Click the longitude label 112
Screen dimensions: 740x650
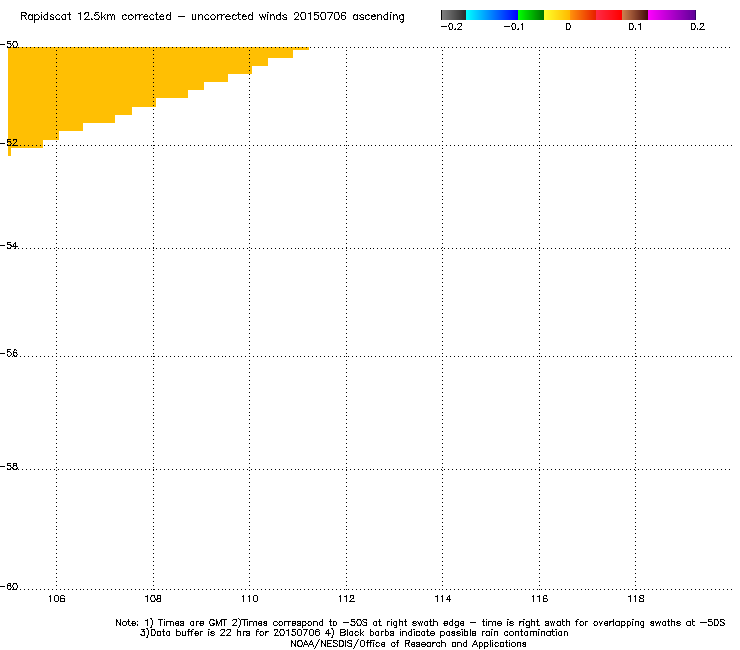tap(346, 599)
